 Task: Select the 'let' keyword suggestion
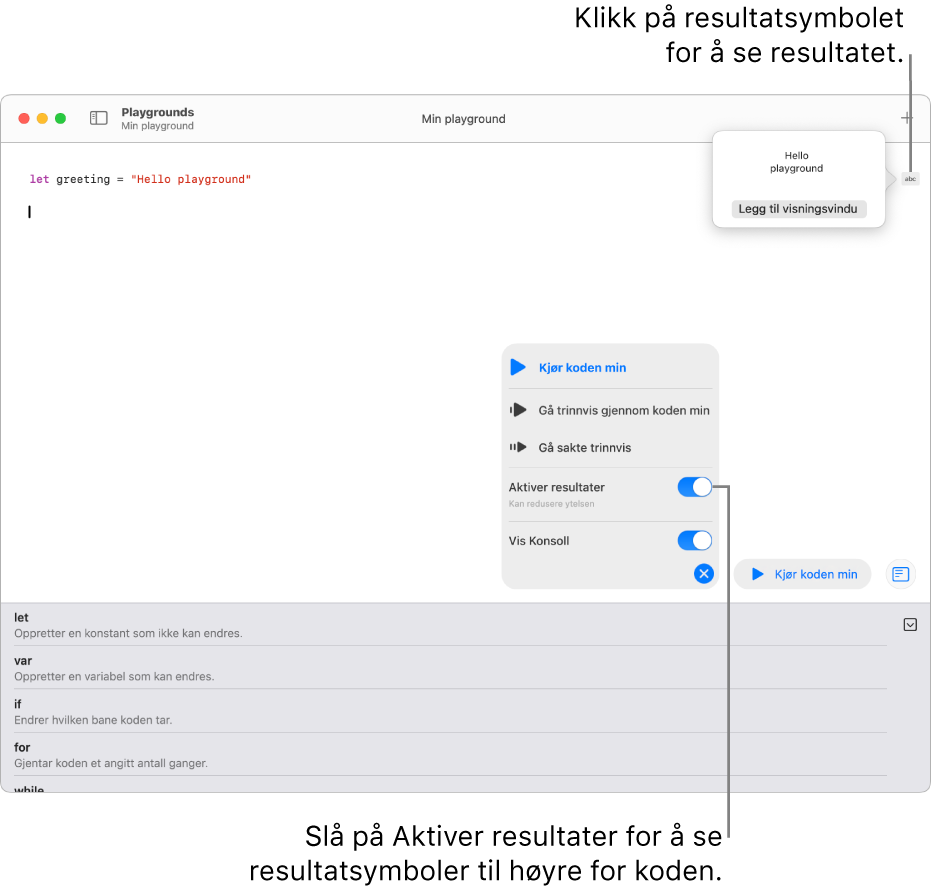450,625
